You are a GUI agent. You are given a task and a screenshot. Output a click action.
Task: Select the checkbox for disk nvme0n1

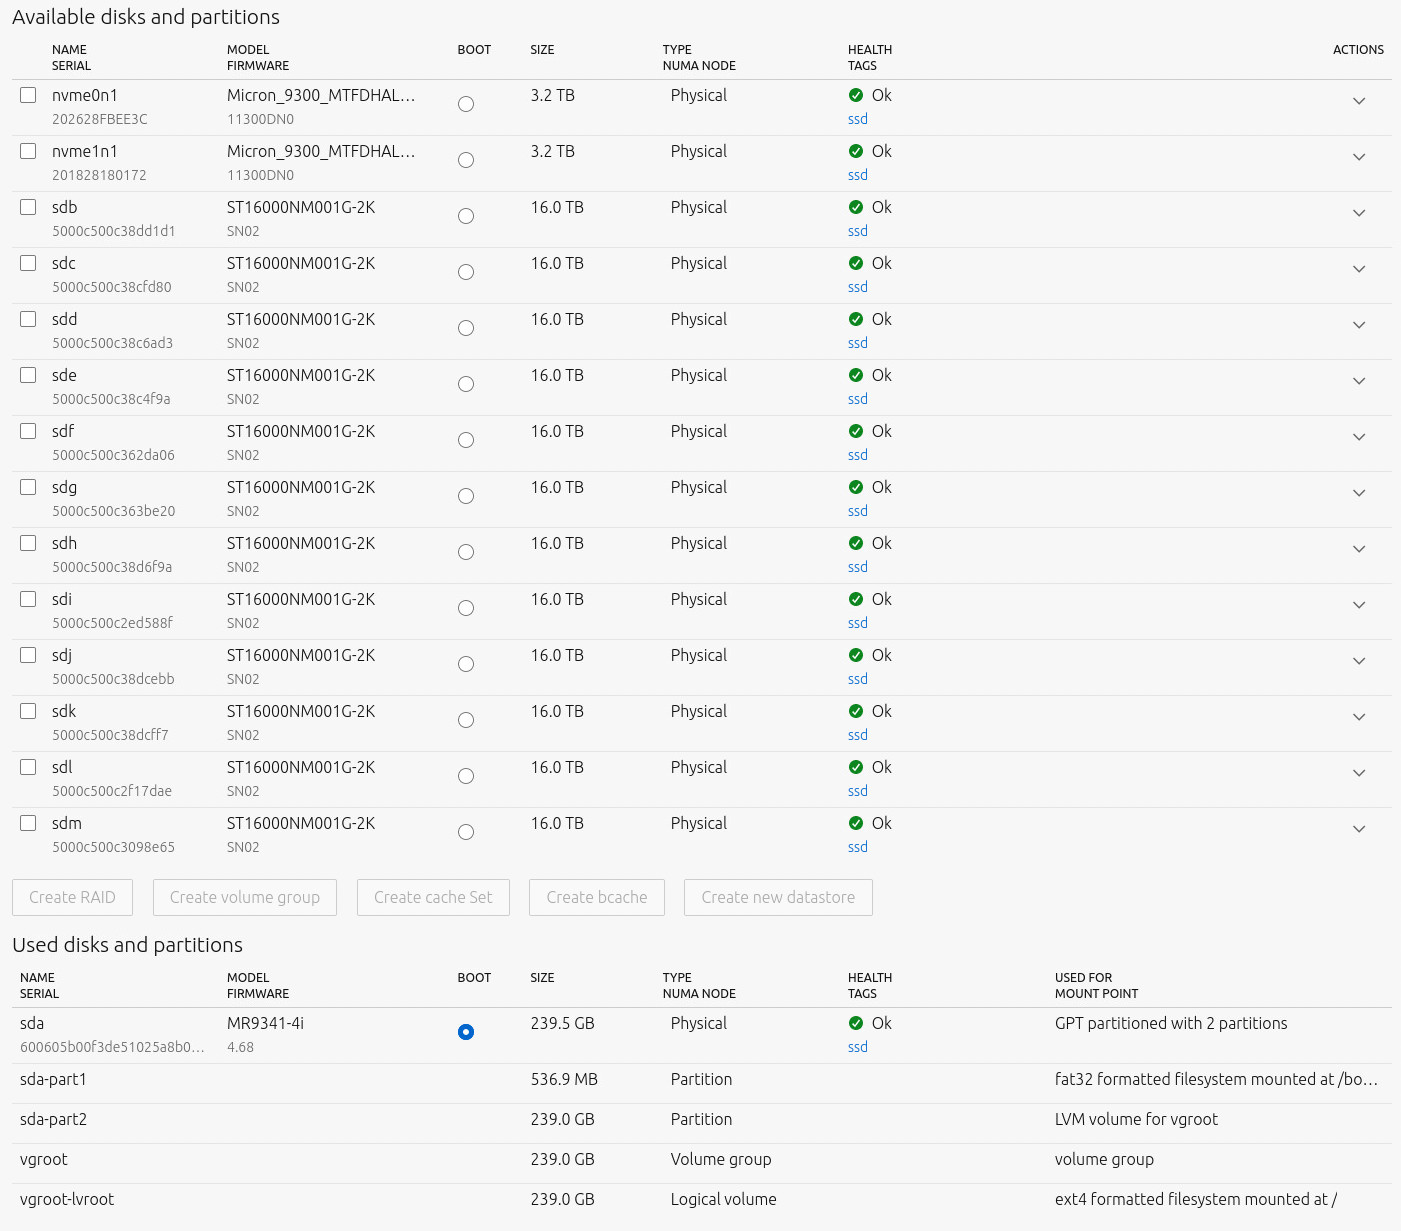click(x=28, y=95)
